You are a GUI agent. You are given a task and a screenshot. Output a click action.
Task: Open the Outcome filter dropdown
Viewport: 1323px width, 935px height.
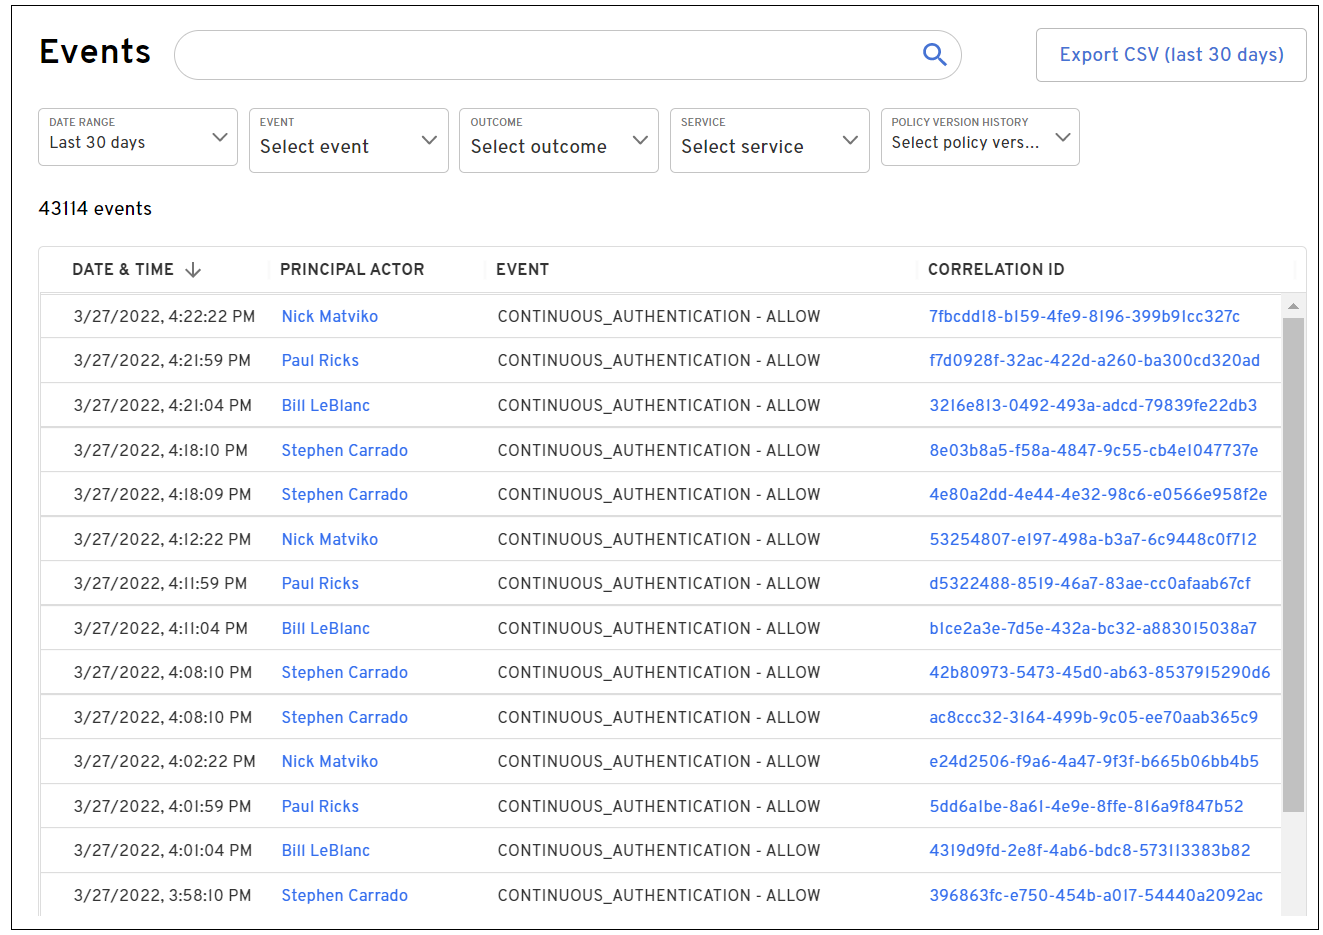(x=558, y=141)
